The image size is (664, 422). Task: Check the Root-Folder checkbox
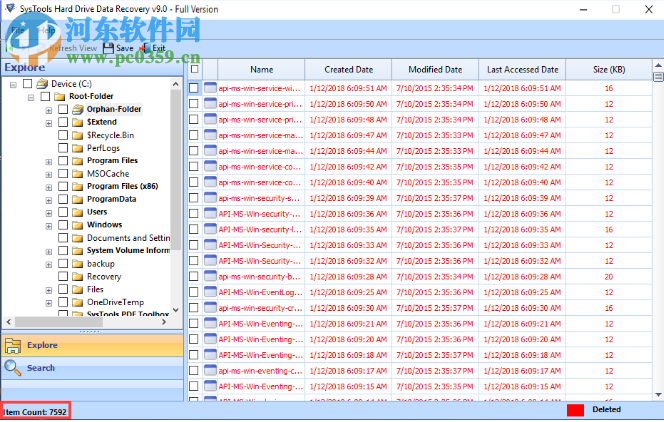[x=45, y=97]
